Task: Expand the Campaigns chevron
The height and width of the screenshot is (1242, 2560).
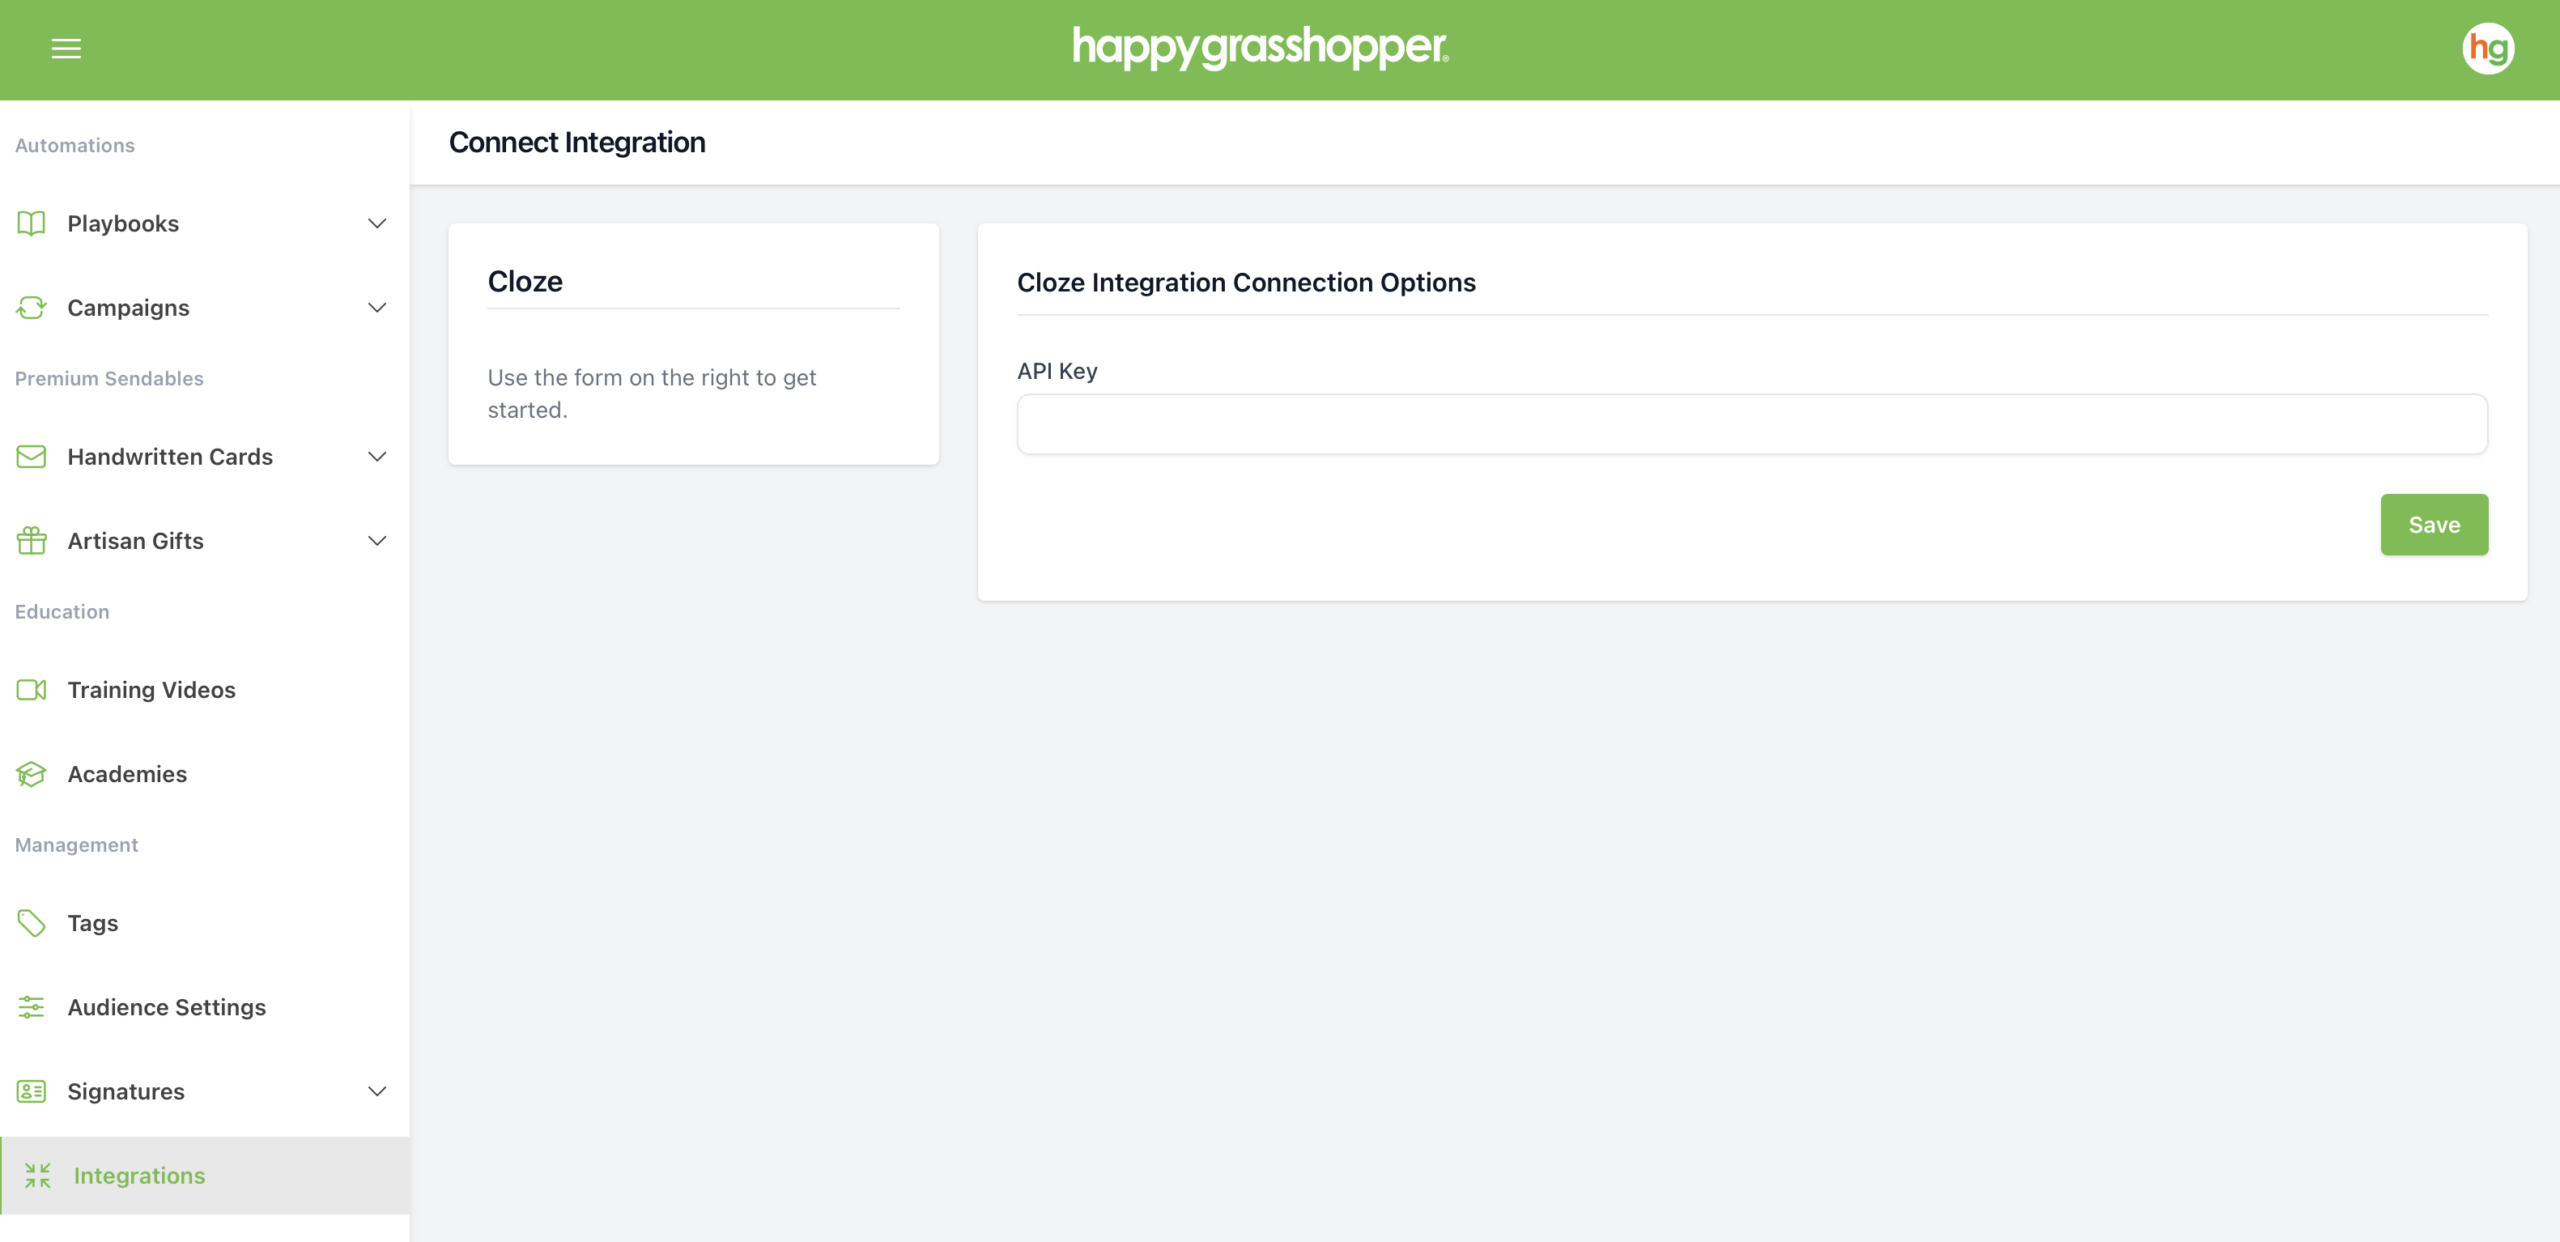Action: pyautogui.click(x=377, y=307)
